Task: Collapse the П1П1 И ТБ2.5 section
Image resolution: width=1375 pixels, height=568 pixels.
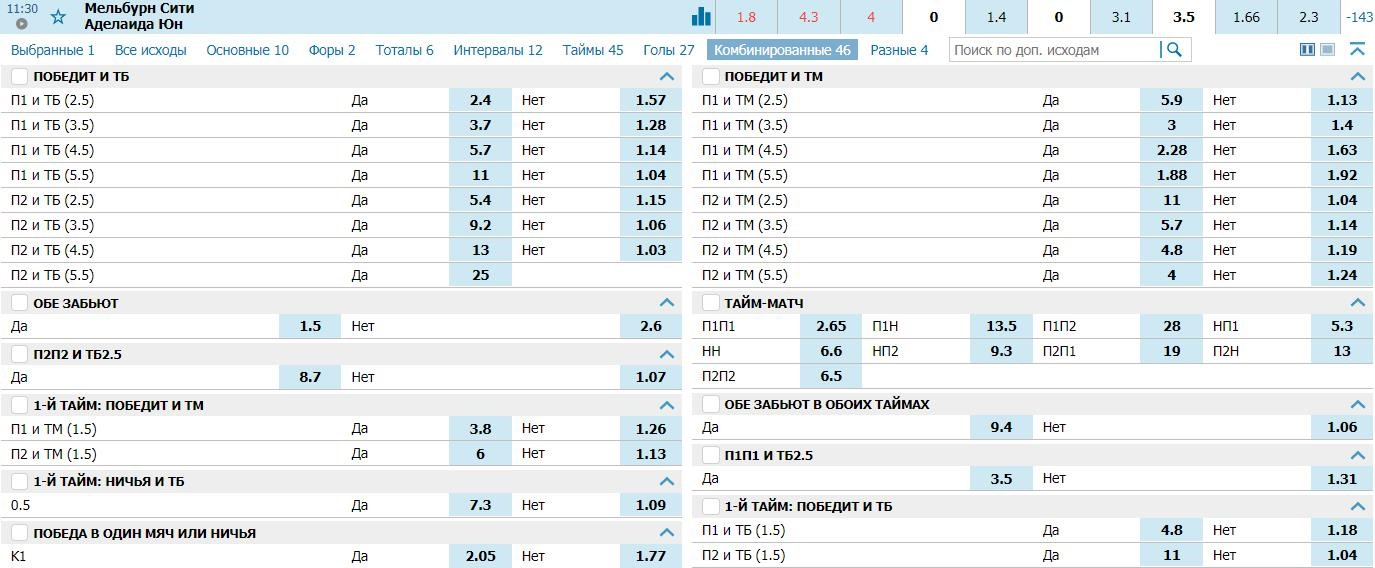Action: (x=1358, y=455)
